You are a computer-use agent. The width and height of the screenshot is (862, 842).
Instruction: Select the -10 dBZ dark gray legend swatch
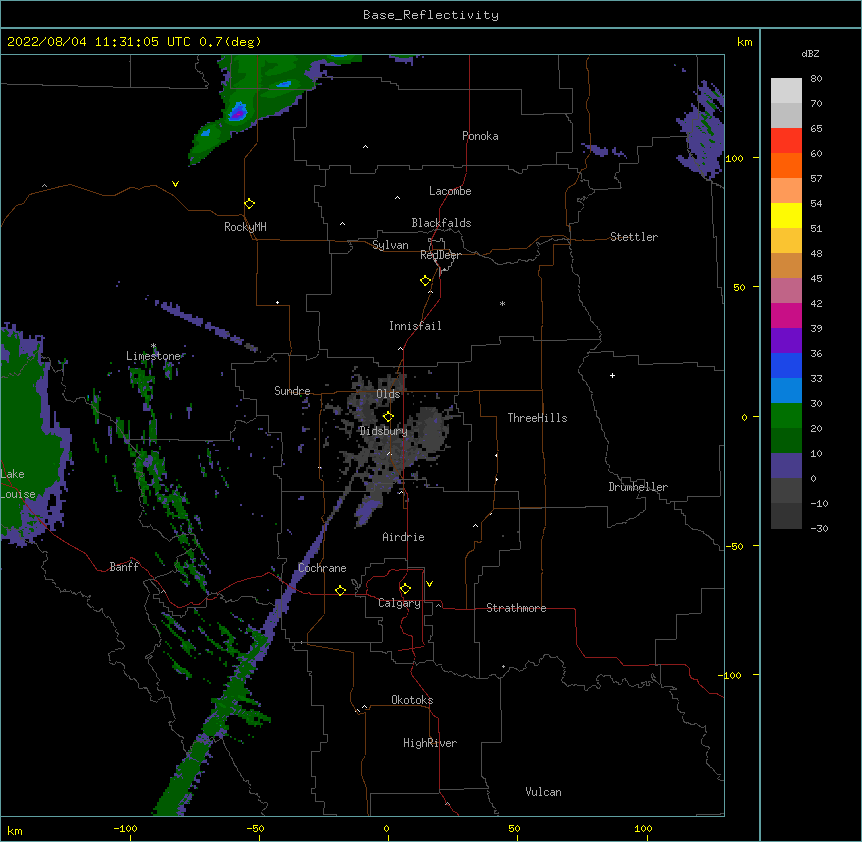point(786,516)
